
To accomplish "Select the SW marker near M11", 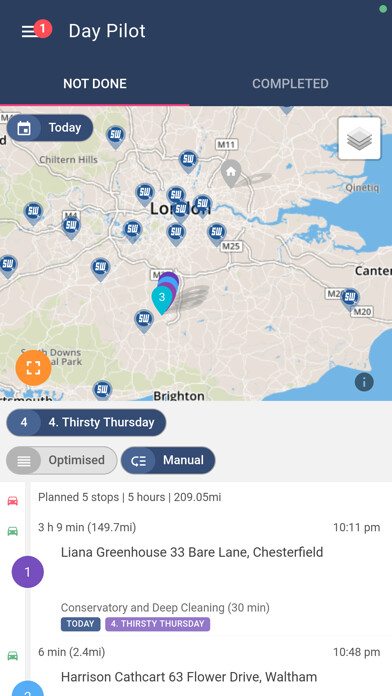I will (188, 161).
